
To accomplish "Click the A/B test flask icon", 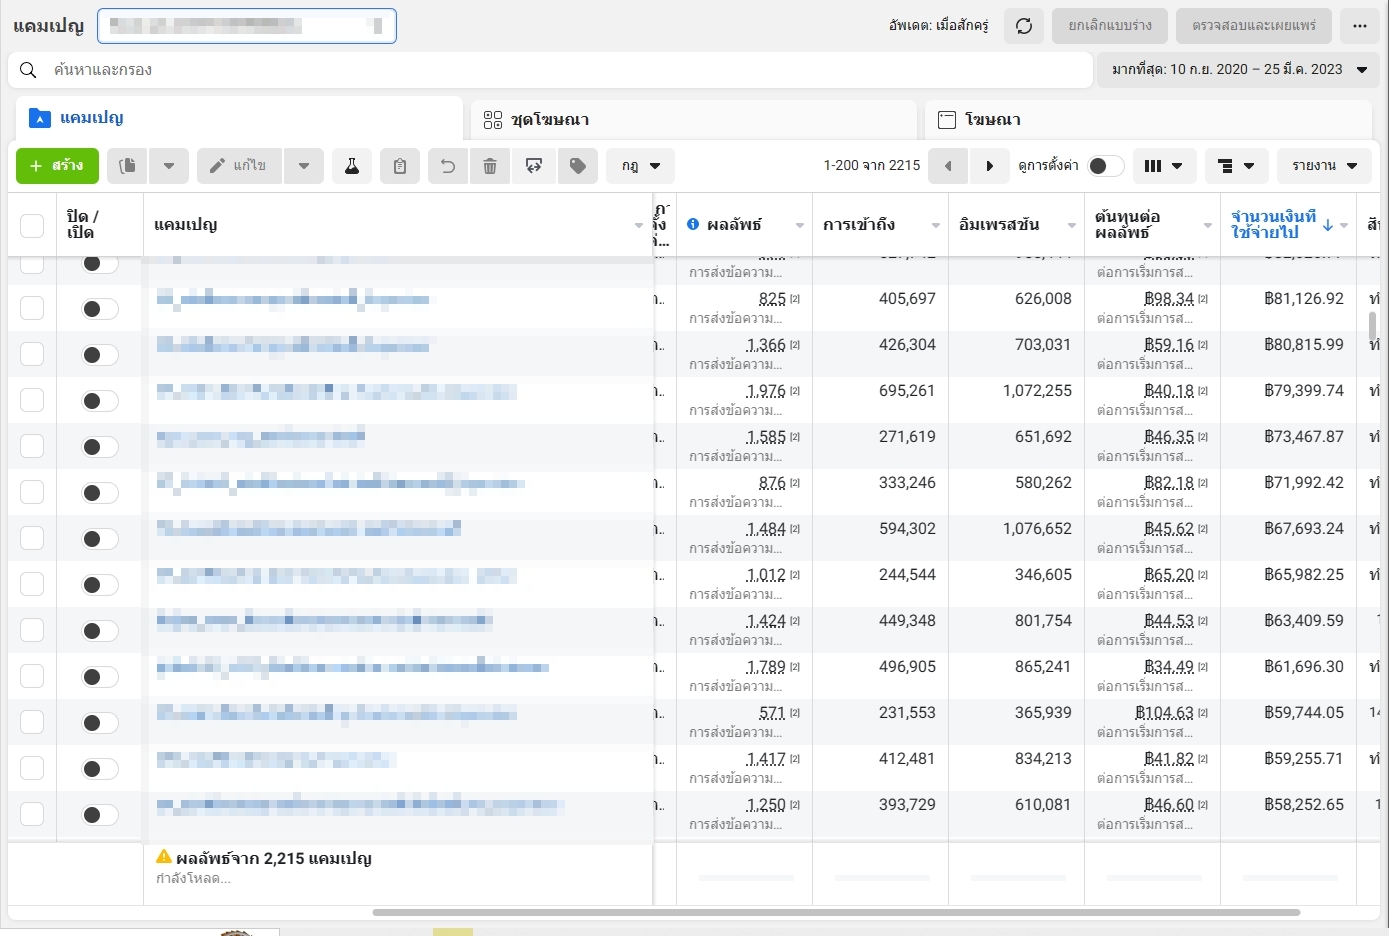I will [x=352, y=166].
